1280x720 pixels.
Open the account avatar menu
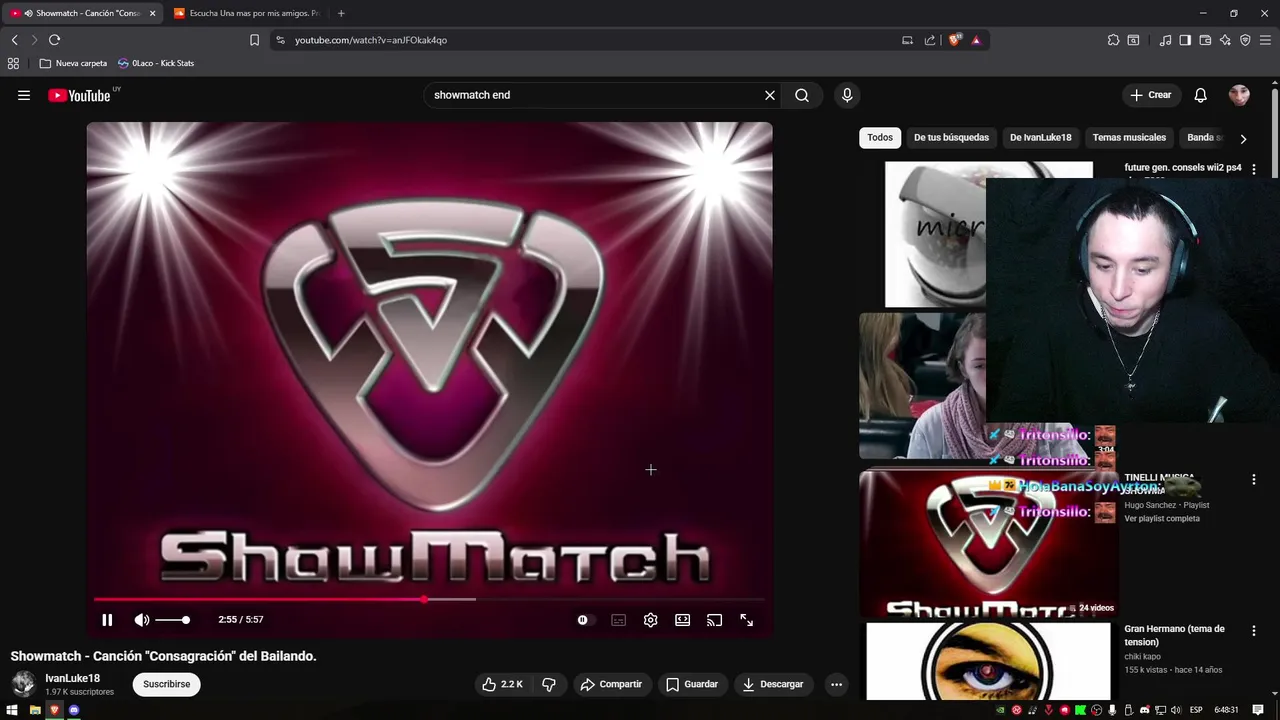pos(1240,95)
